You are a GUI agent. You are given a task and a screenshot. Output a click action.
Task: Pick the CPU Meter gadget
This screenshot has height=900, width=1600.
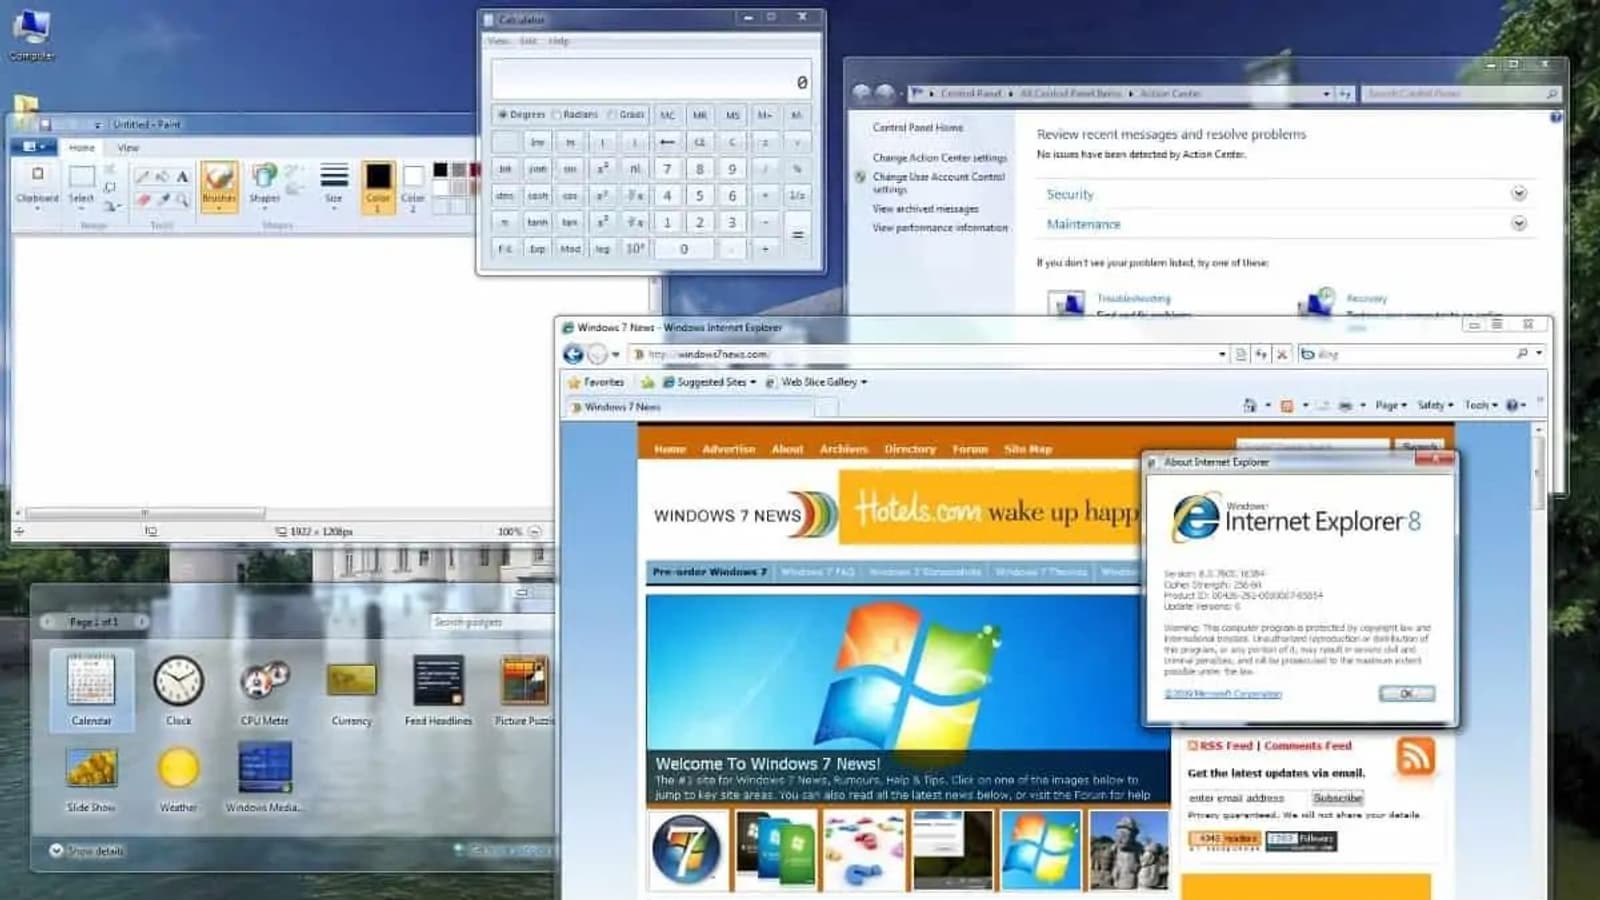(x=264, y=689)
